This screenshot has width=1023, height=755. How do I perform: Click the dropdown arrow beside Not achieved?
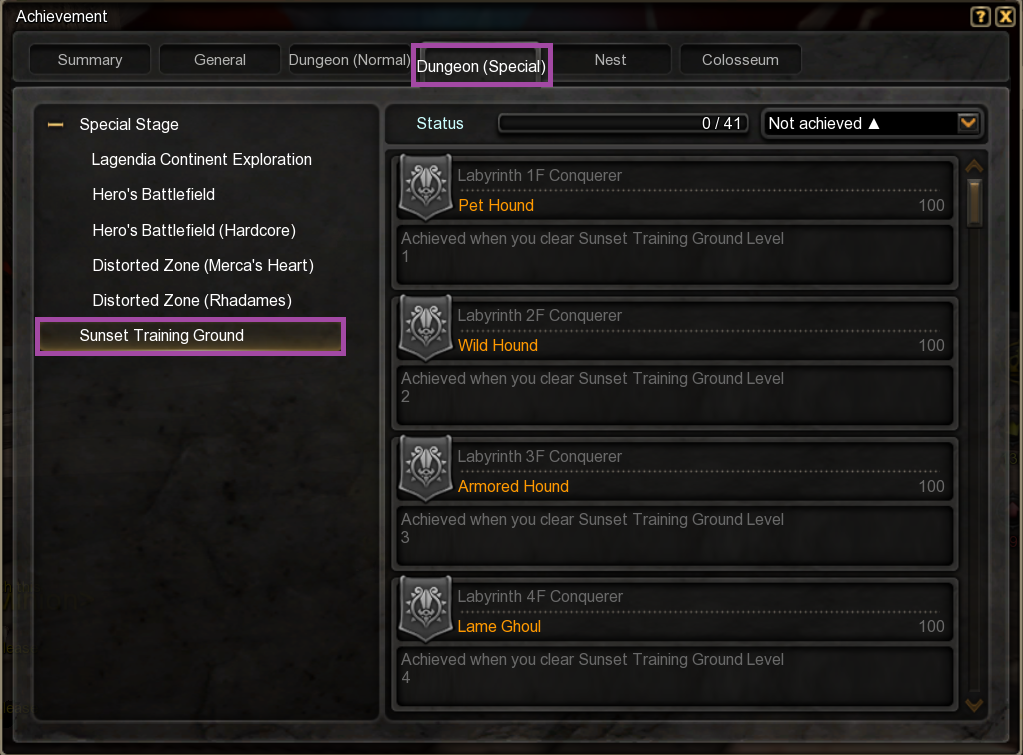[x=968, y=123]
